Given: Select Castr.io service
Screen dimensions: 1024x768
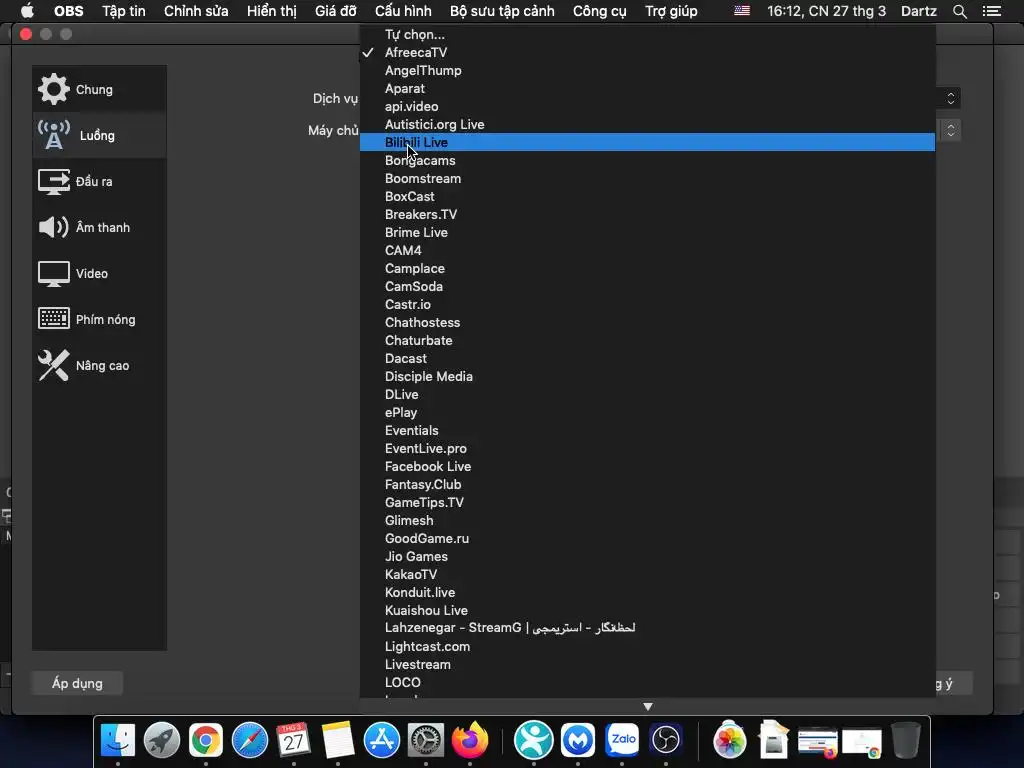Looking at the screenshot, I should pos(647,304).
